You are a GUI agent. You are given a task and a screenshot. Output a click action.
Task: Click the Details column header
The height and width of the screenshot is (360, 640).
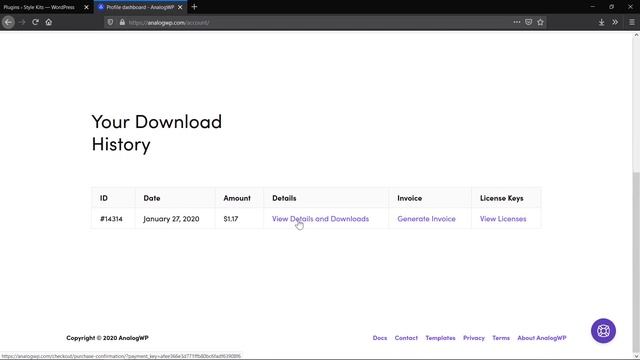point(326,198)
